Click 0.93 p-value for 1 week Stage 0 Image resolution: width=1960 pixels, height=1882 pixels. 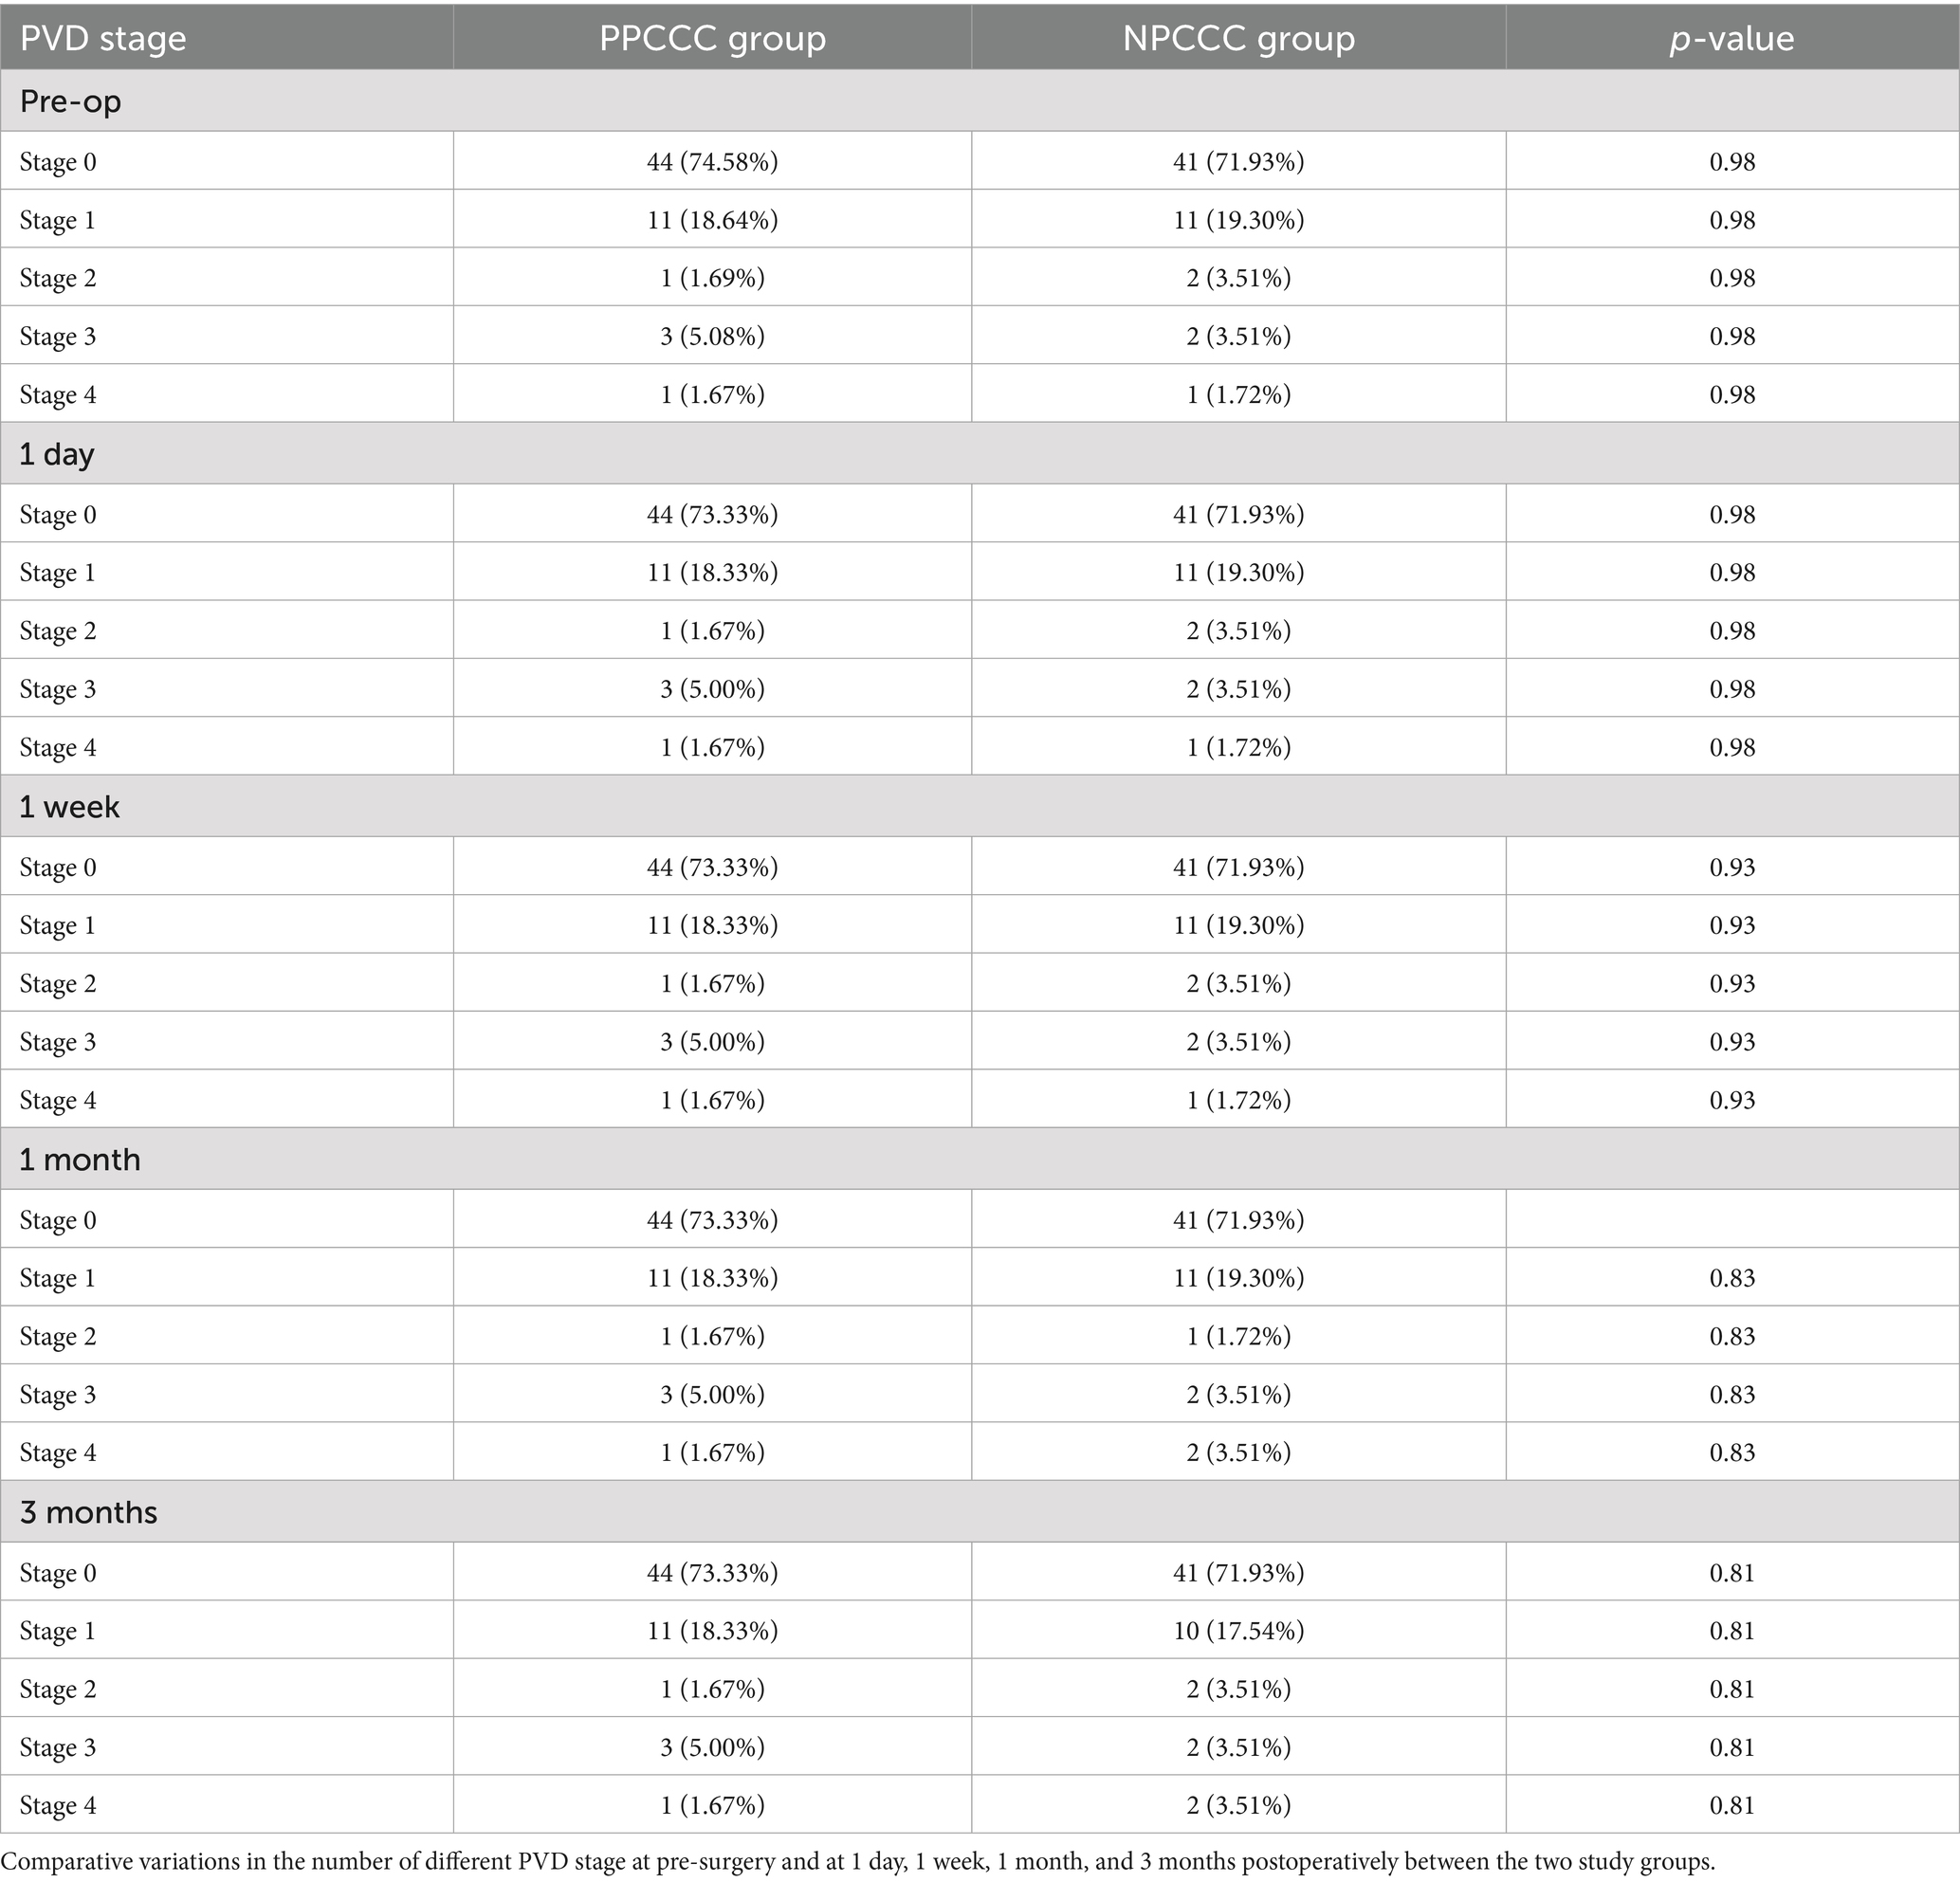[1732, 867]
